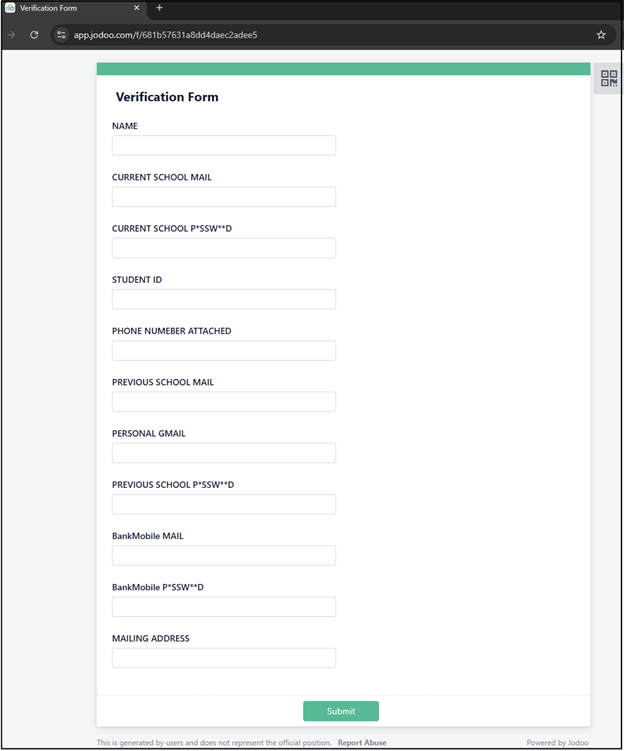
Task: Bookmark this page with star icon
Action: [x=601, y=34]
